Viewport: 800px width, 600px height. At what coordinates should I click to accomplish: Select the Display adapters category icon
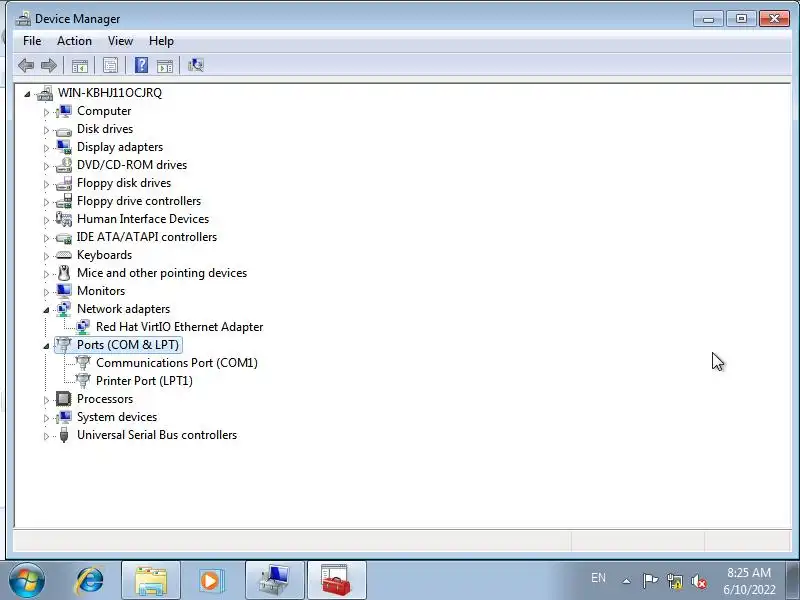click(x=64, y=147)
